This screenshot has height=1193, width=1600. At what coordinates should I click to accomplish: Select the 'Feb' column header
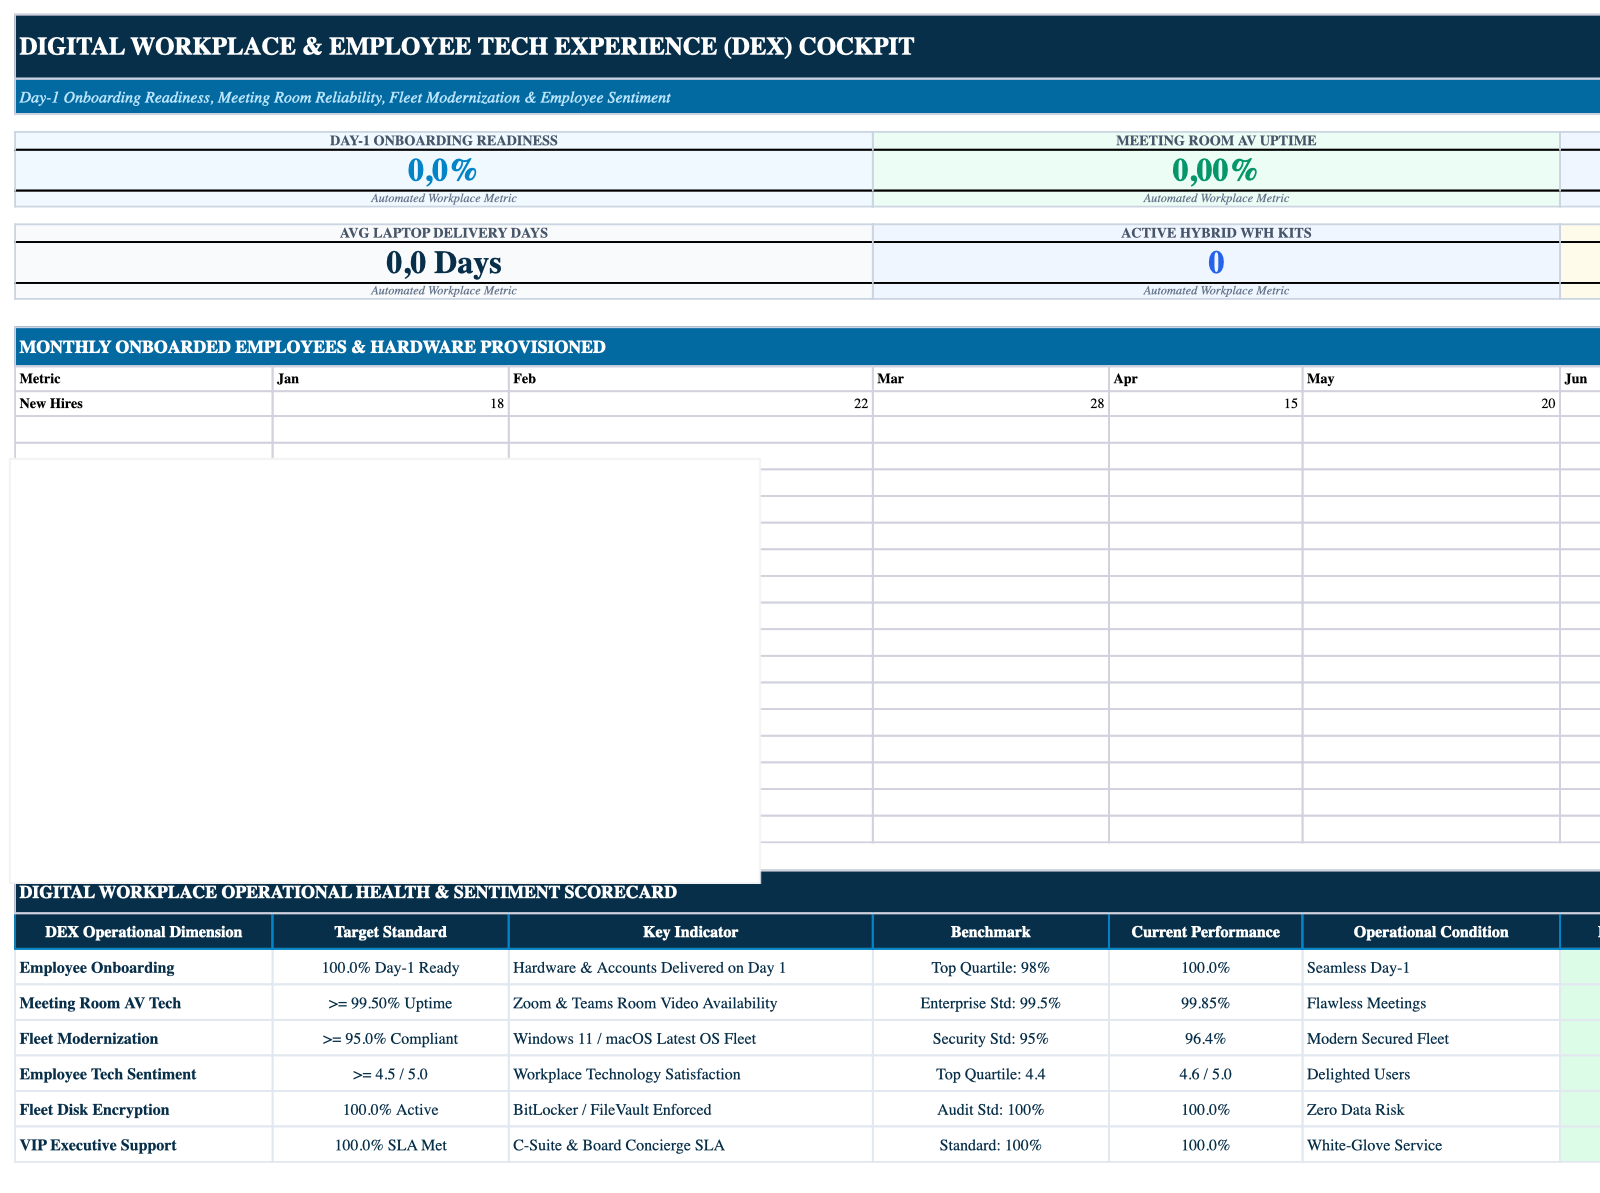(x=691, y=380)
